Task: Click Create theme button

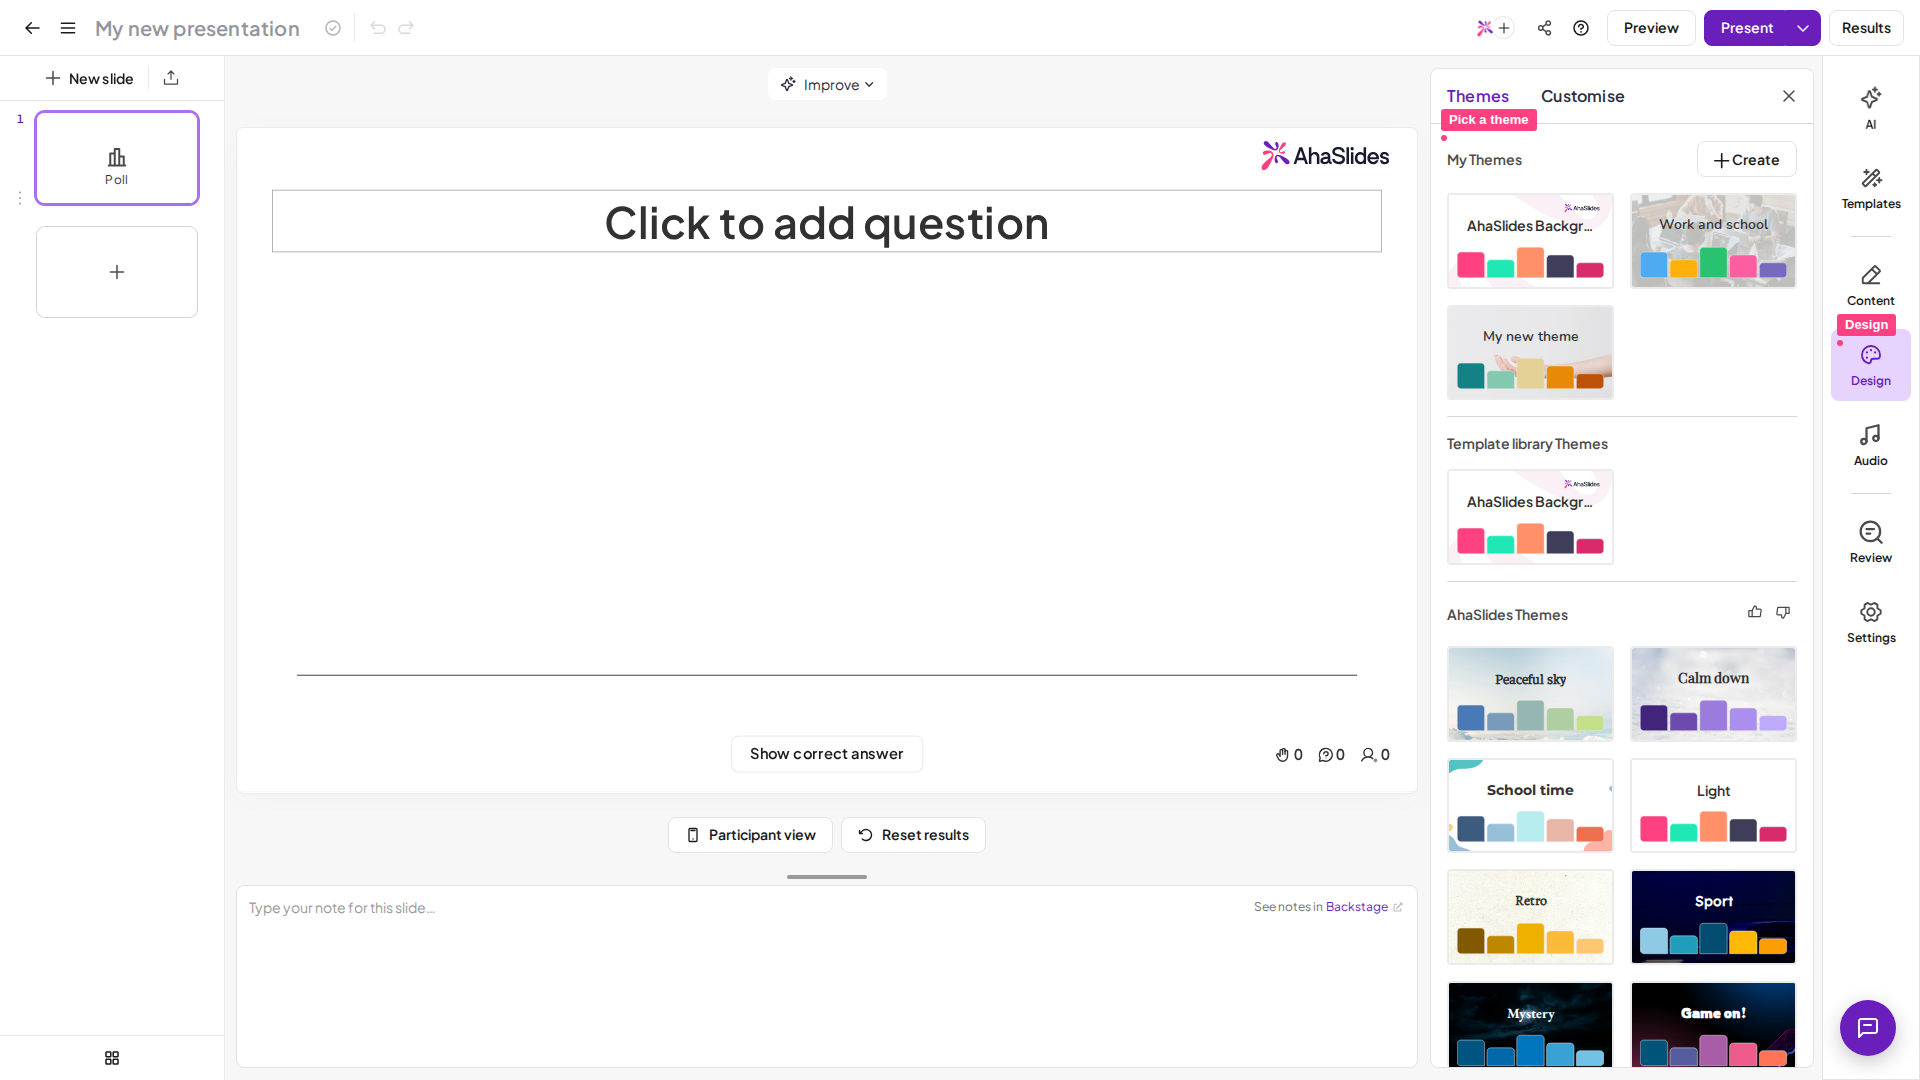Action: 1746,160
